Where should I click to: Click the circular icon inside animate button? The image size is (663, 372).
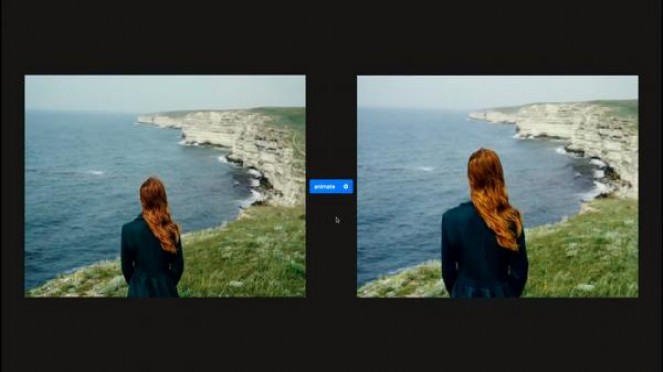coord(346,186)
